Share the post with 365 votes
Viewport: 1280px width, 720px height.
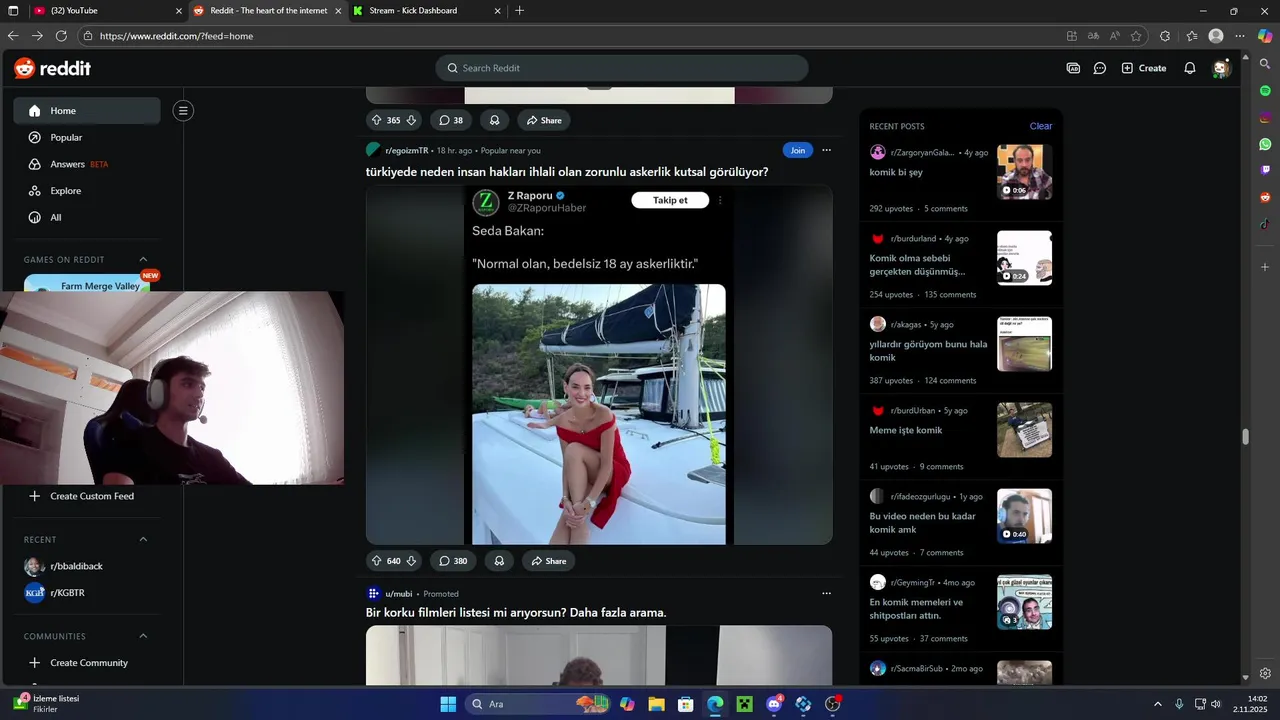544,120
